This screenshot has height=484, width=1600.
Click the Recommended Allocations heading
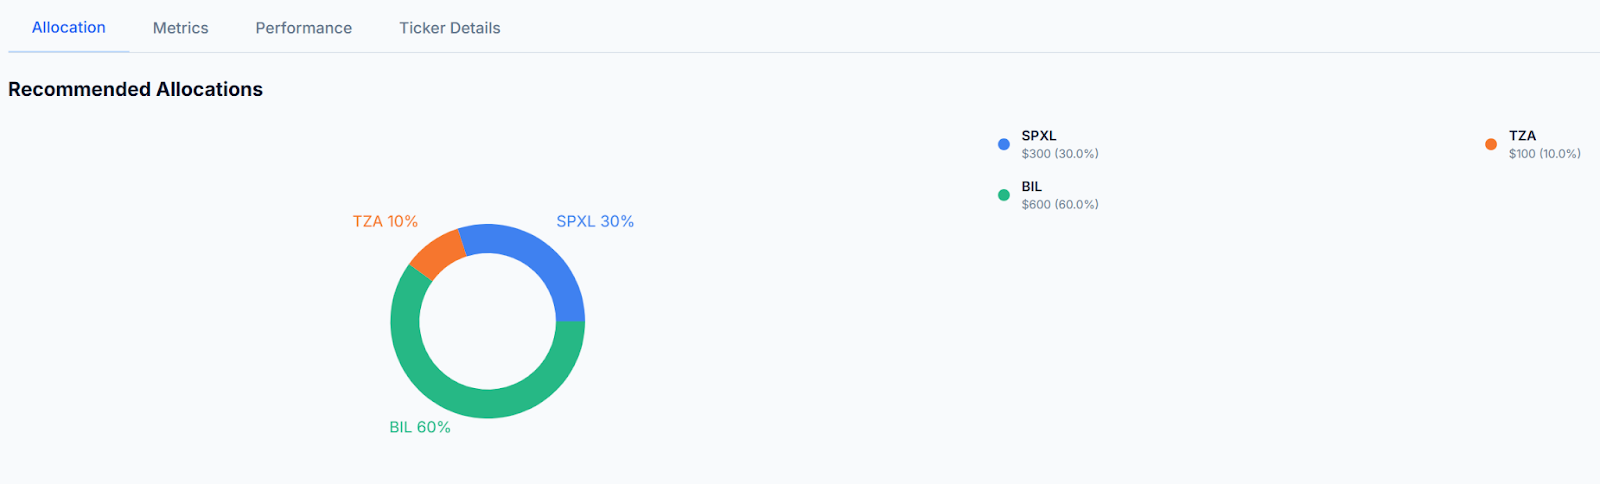point(135,89)
